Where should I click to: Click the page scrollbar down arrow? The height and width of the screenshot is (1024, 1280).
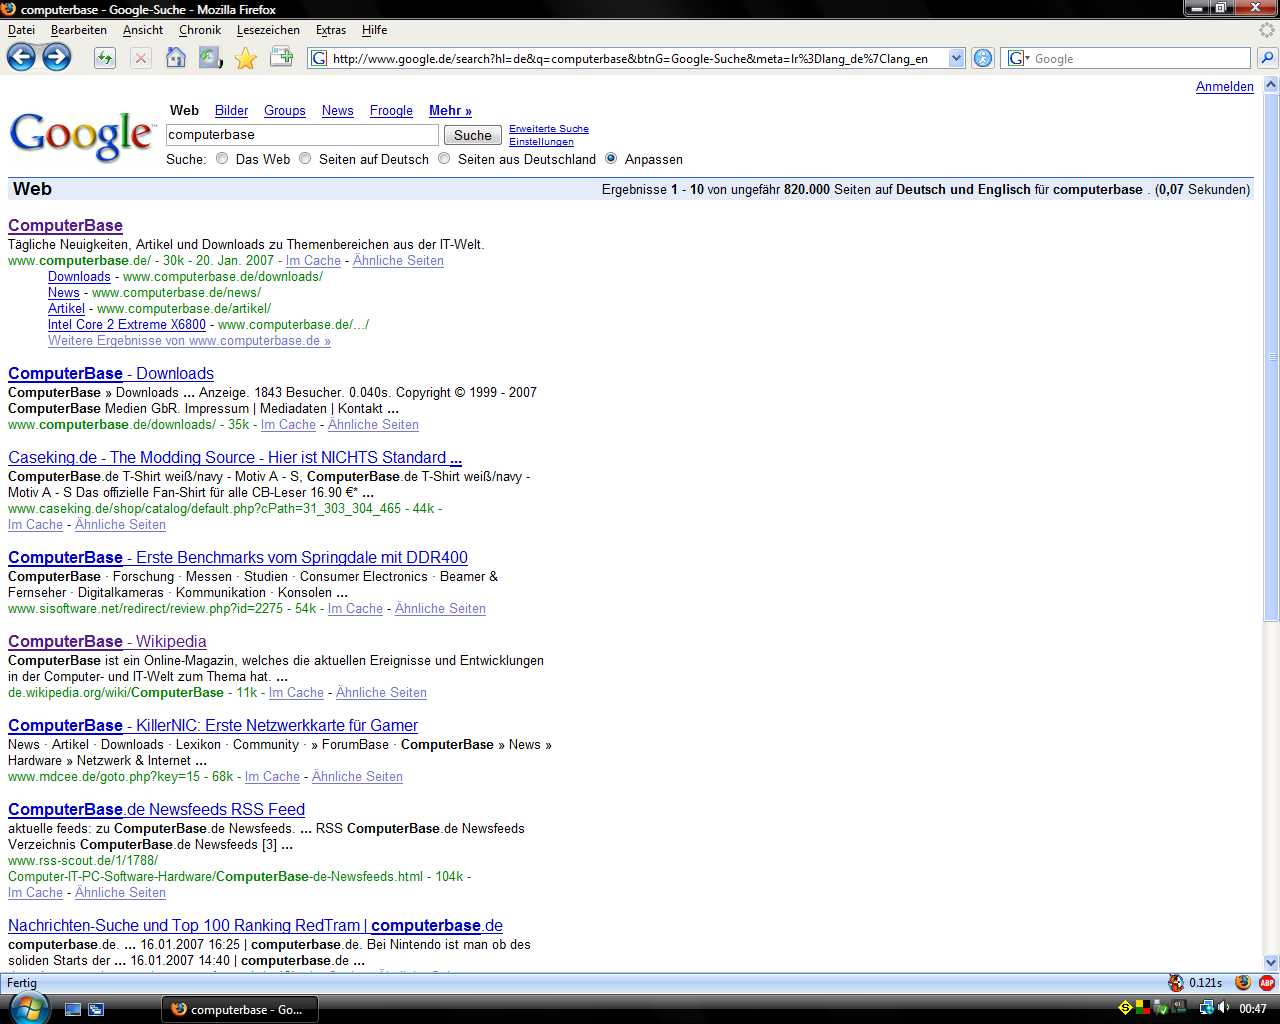tap(1271, 962)
